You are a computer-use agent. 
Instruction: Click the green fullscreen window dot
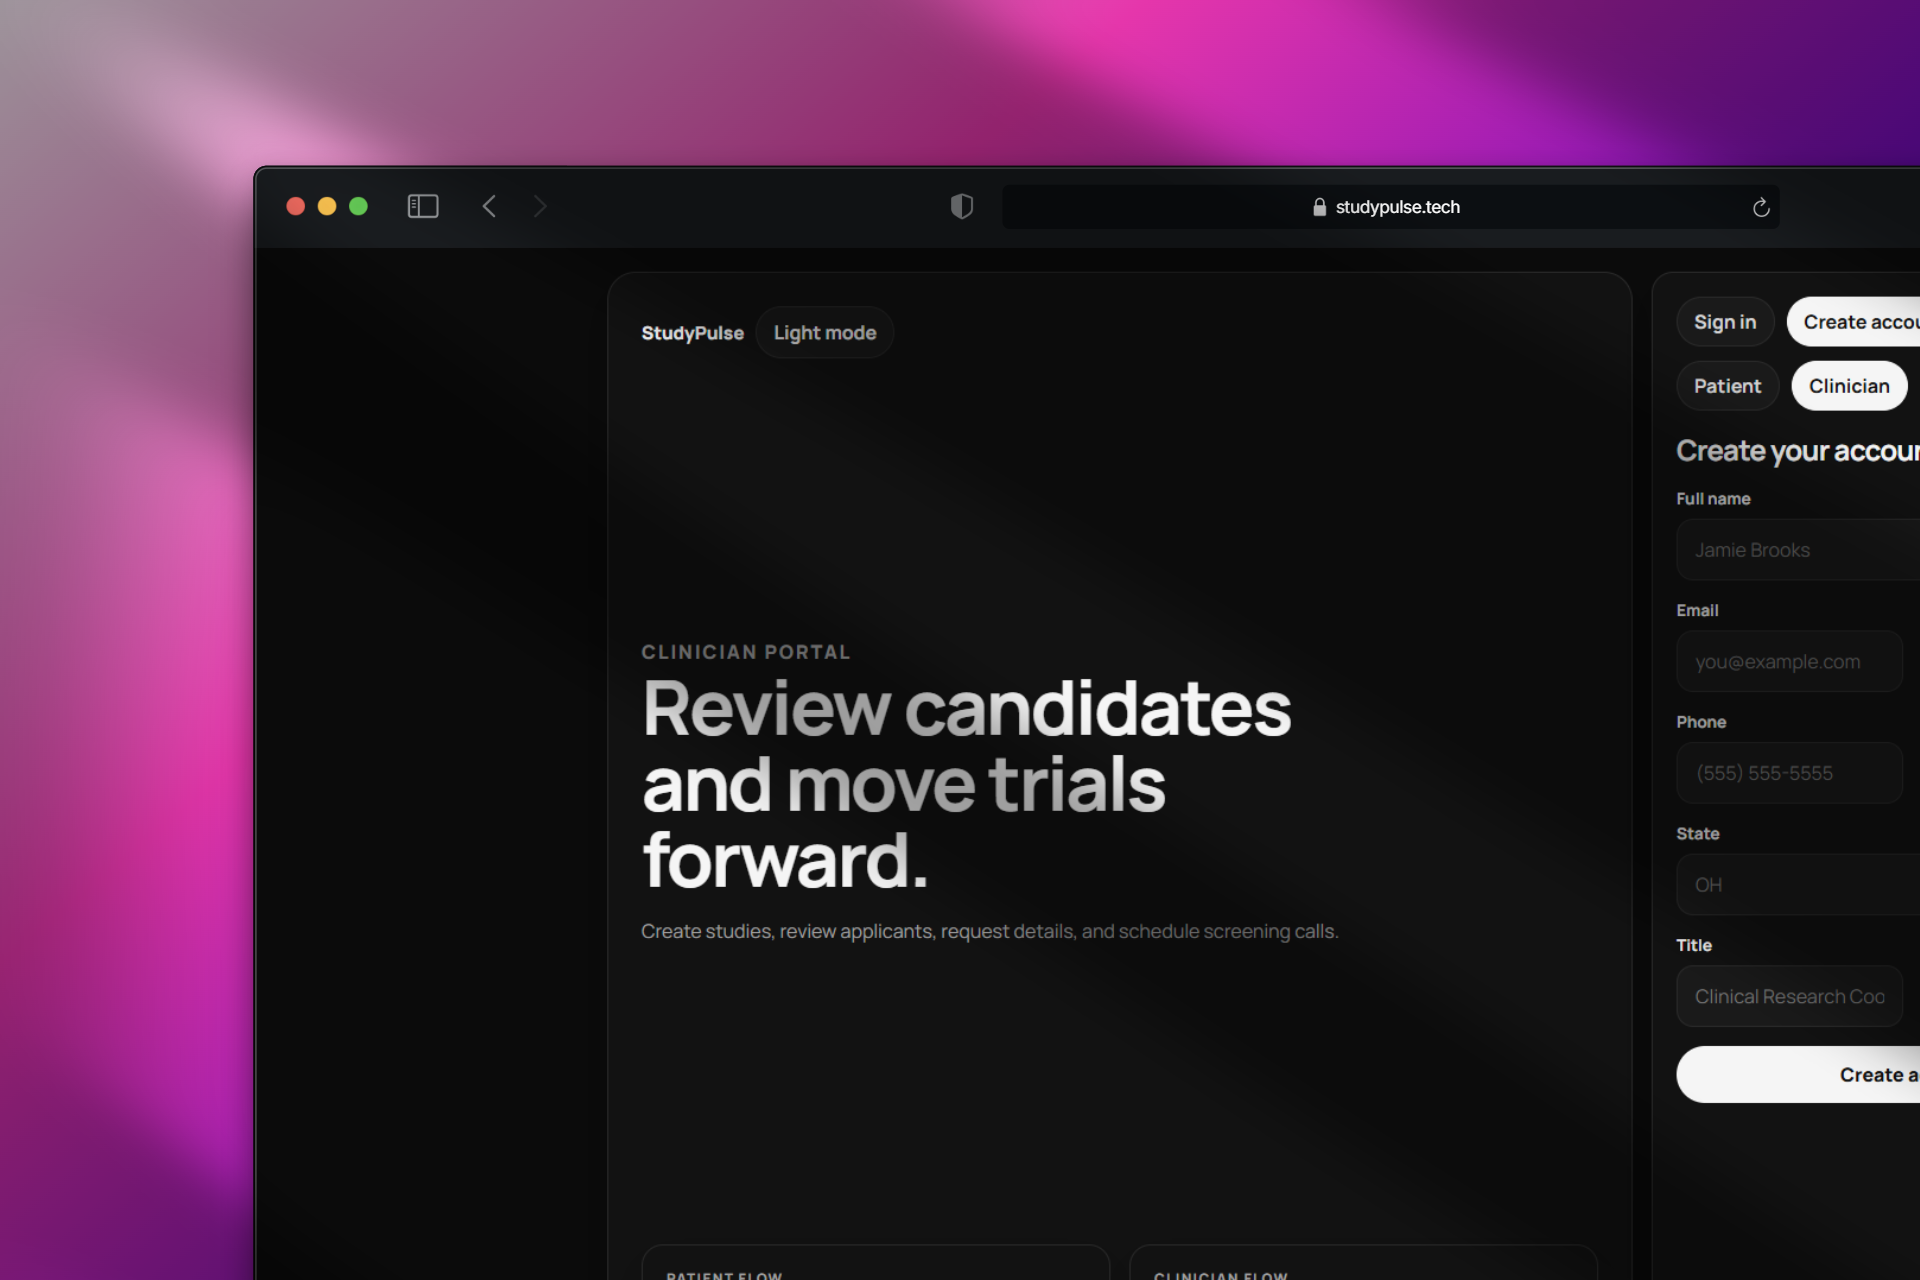pyautogui.click(x=358, y=206)
